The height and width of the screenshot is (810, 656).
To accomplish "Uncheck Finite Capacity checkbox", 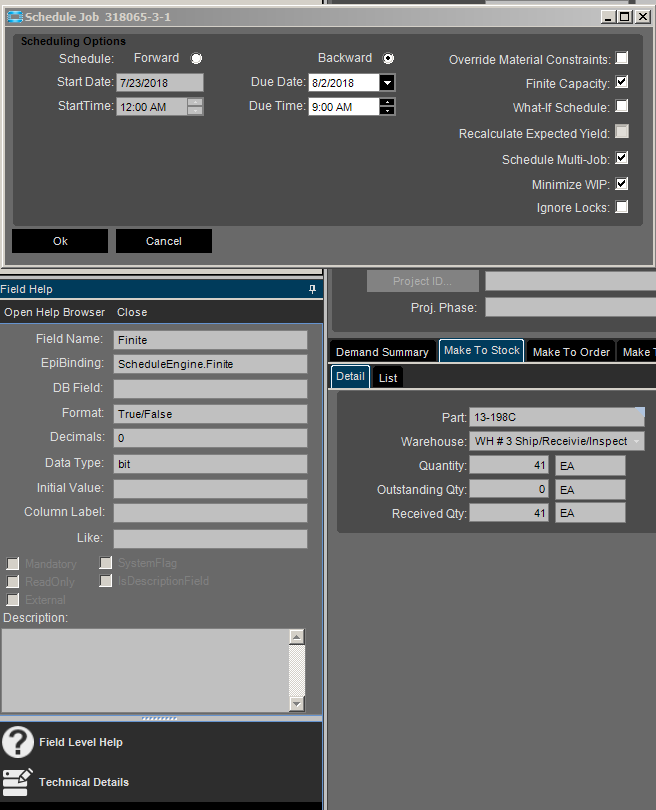I will (622, 82).
